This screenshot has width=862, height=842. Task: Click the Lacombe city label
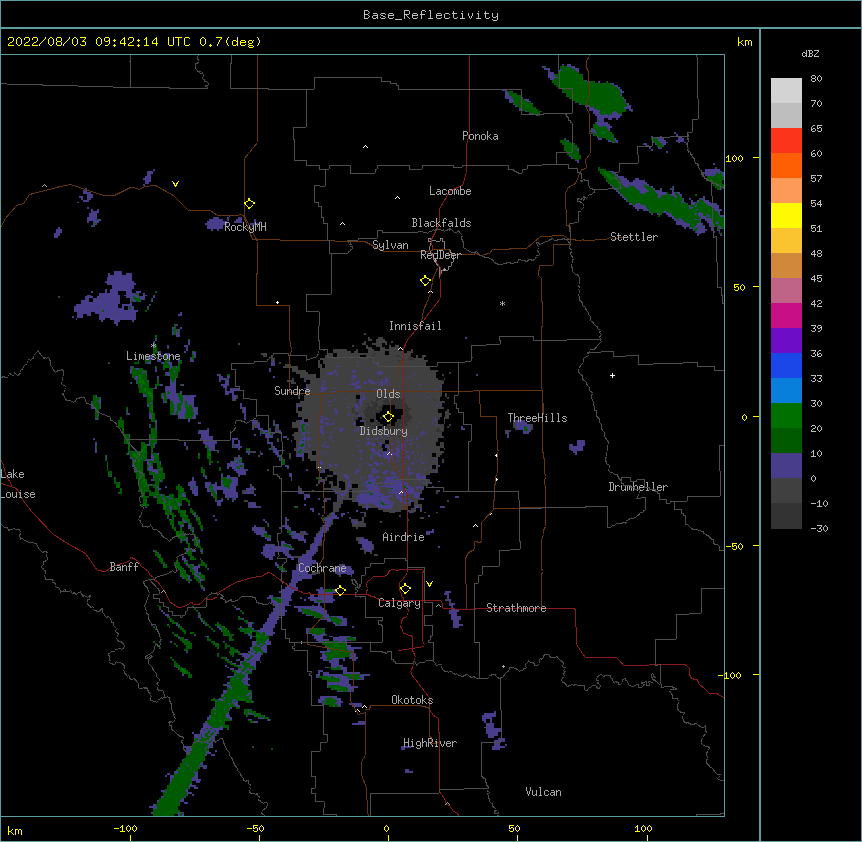(x=450, y=191)
